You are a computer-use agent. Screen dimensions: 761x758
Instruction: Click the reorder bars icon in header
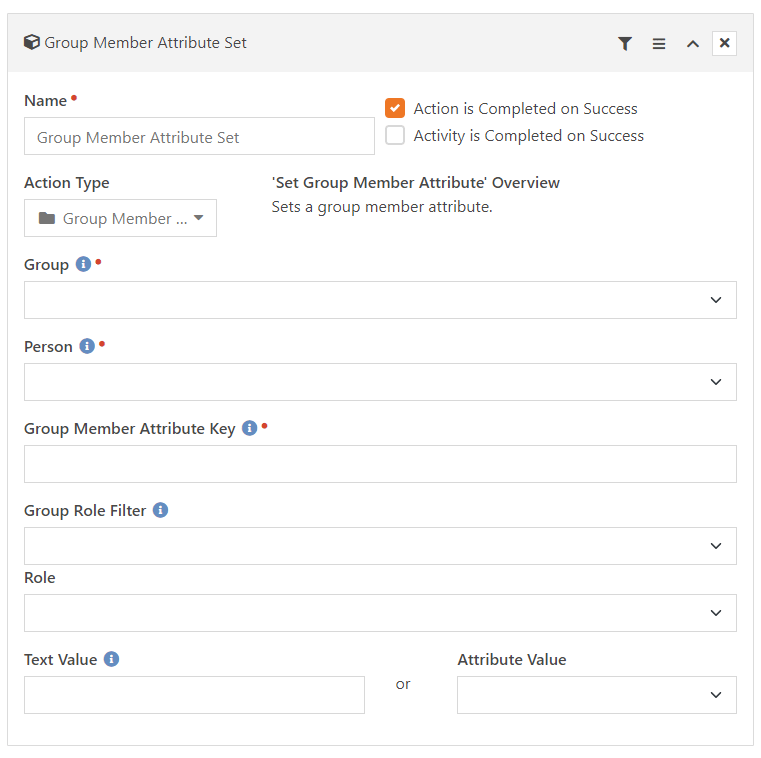click(x=659, y=44)
